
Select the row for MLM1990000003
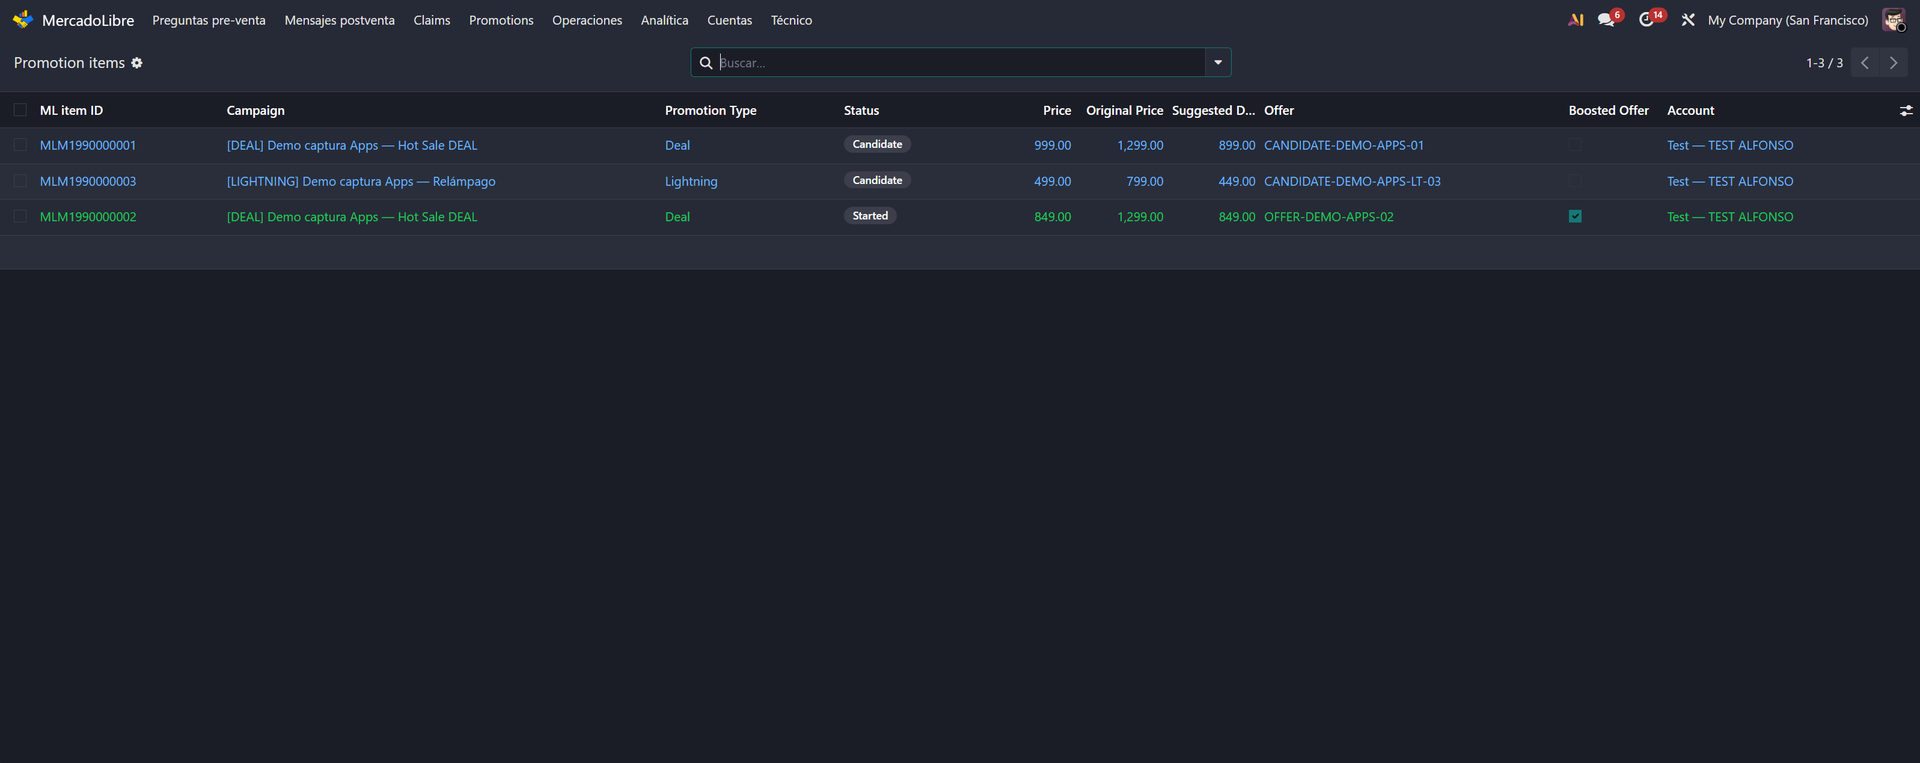[20, 181]
